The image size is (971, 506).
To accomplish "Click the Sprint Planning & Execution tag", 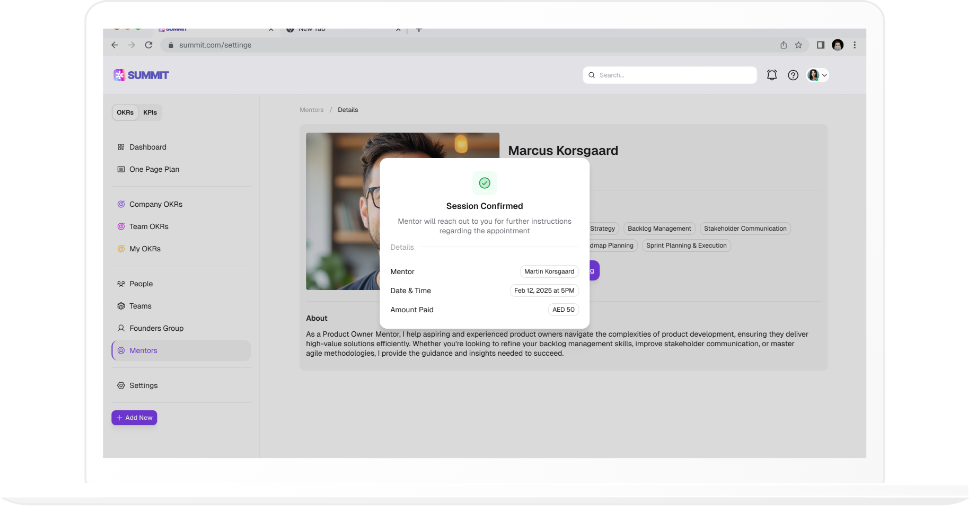I will [686, 246].
